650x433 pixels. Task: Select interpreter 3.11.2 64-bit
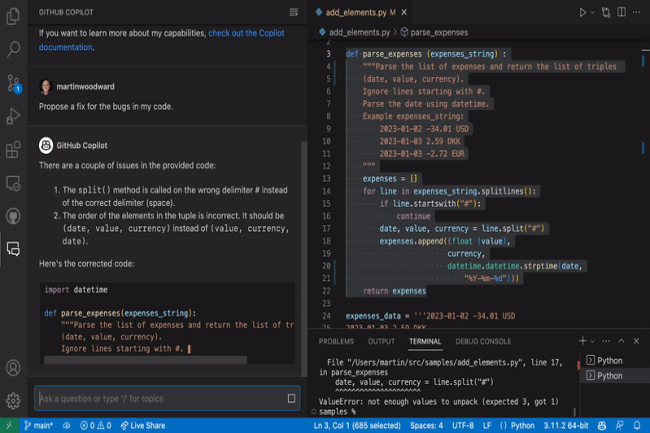pos(566,426)
